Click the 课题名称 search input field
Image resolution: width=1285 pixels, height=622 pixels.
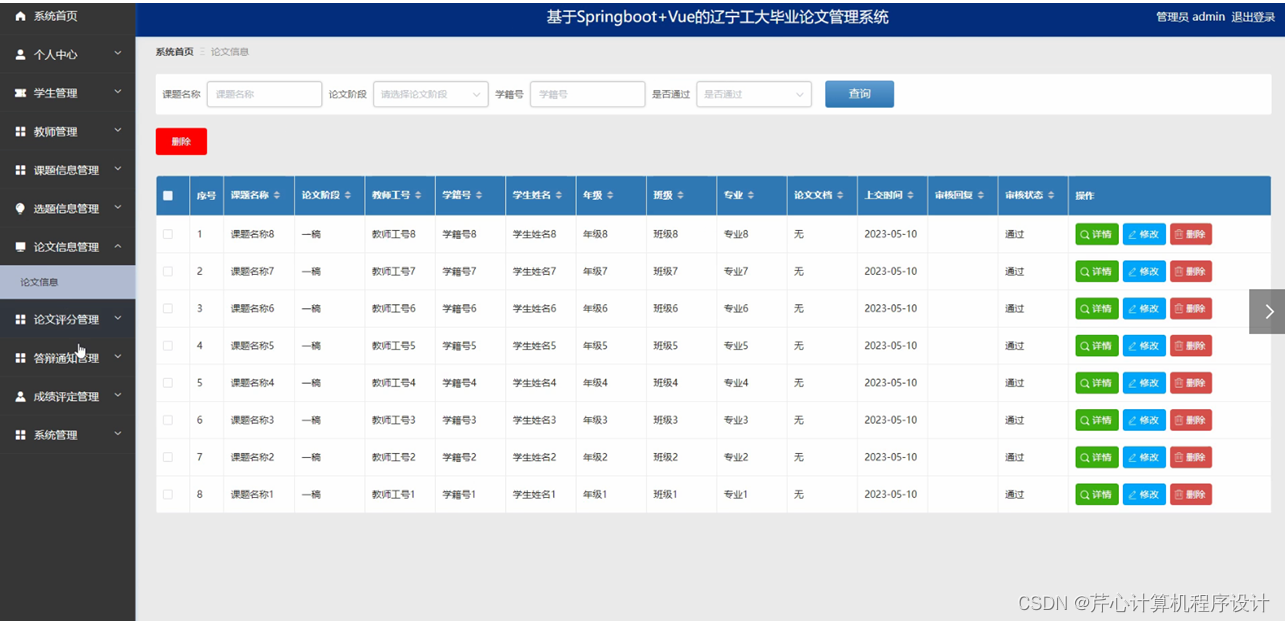264,94
